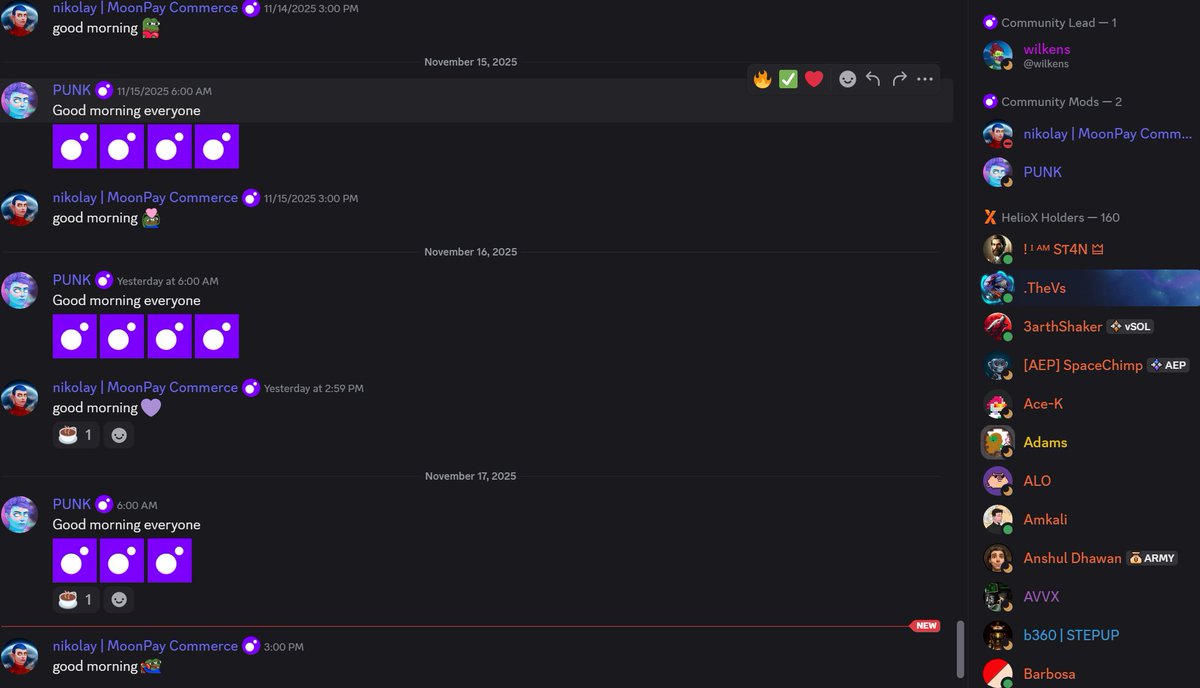Click the AEP tag beside SpaceChimp
The width and height of the screenshot is (1200, 688).
[x=1168, y=365]
